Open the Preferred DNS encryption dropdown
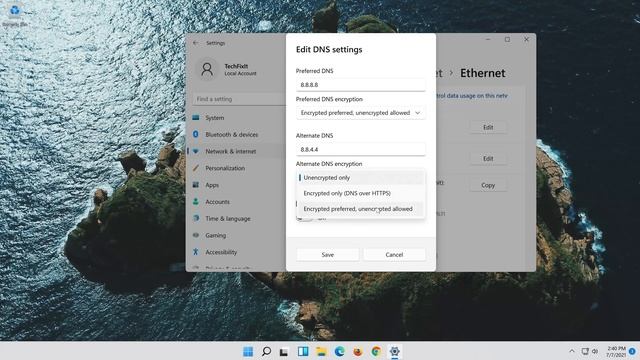The width and height of the screenshot is (640, 360). pos(361,113)
